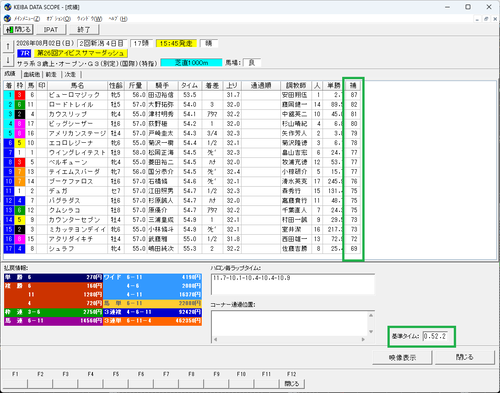Click the 通過順 column header
Image resolution: width=500 pixels, height=393 pixels.
pos(260,86)
